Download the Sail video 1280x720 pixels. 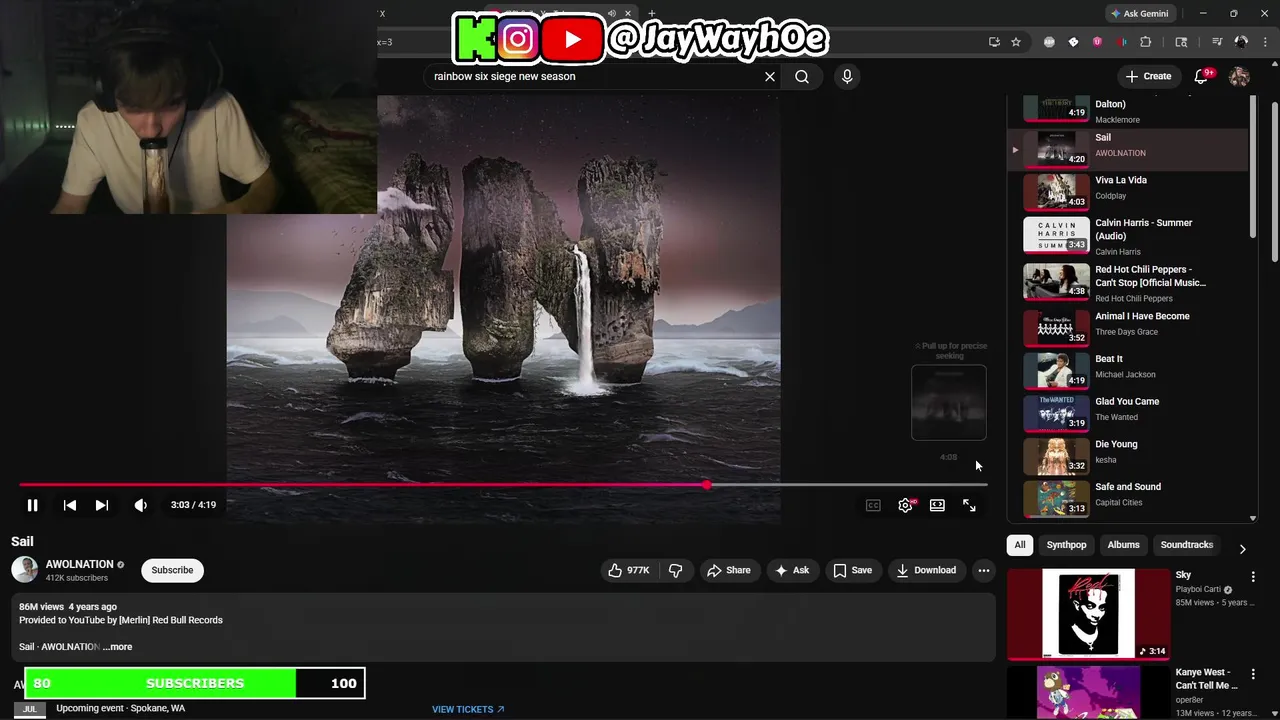(926, 570)
